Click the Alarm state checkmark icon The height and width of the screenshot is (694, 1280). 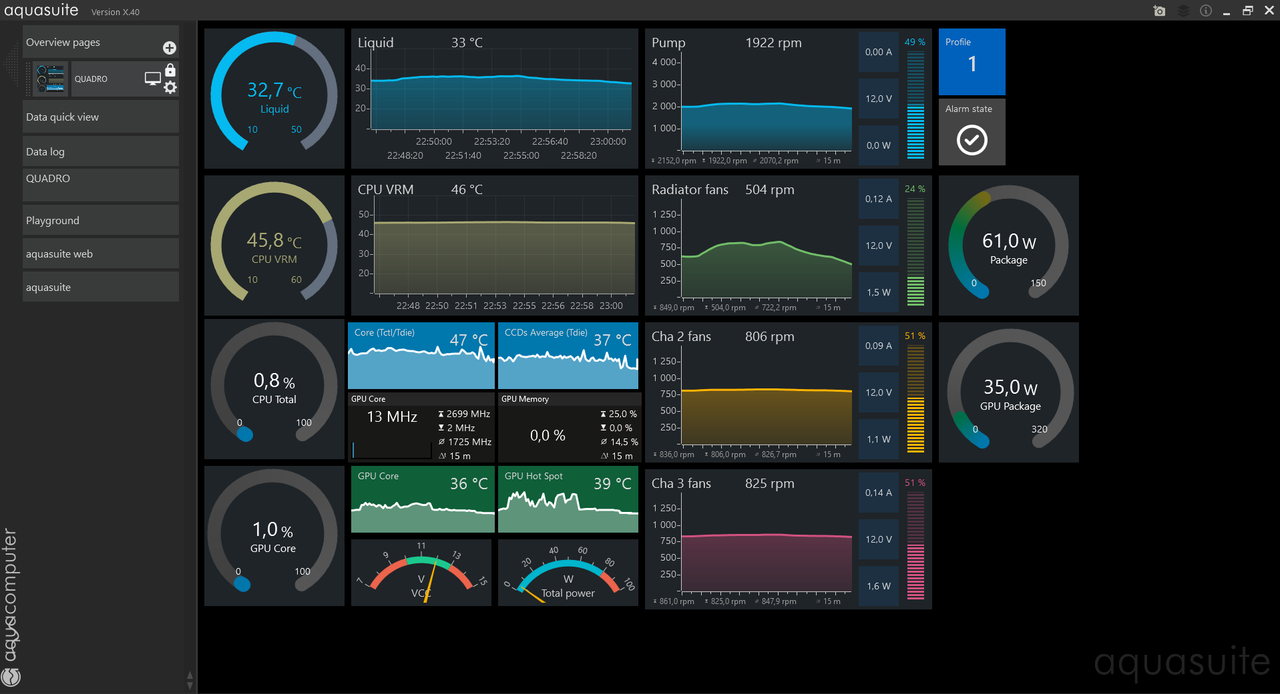tap(972, 140)
